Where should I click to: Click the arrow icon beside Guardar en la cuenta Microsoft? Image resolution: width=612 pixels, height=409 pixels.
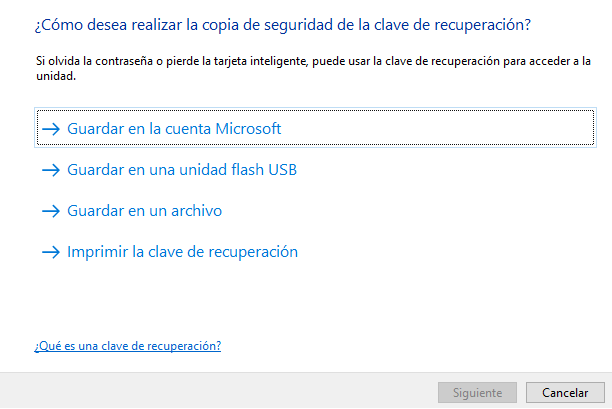tap(51, 129)
